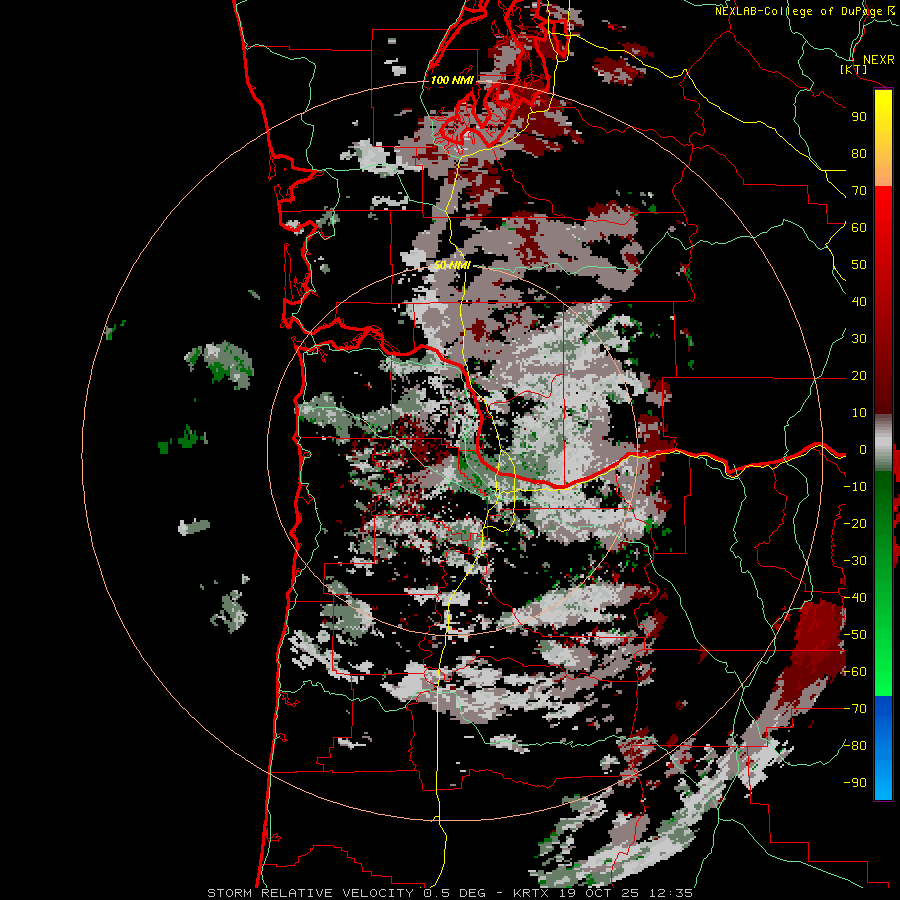
Task: Click the 'NEXR' label above the color scale
Action: pyautogui.click(x=878, y=60)
